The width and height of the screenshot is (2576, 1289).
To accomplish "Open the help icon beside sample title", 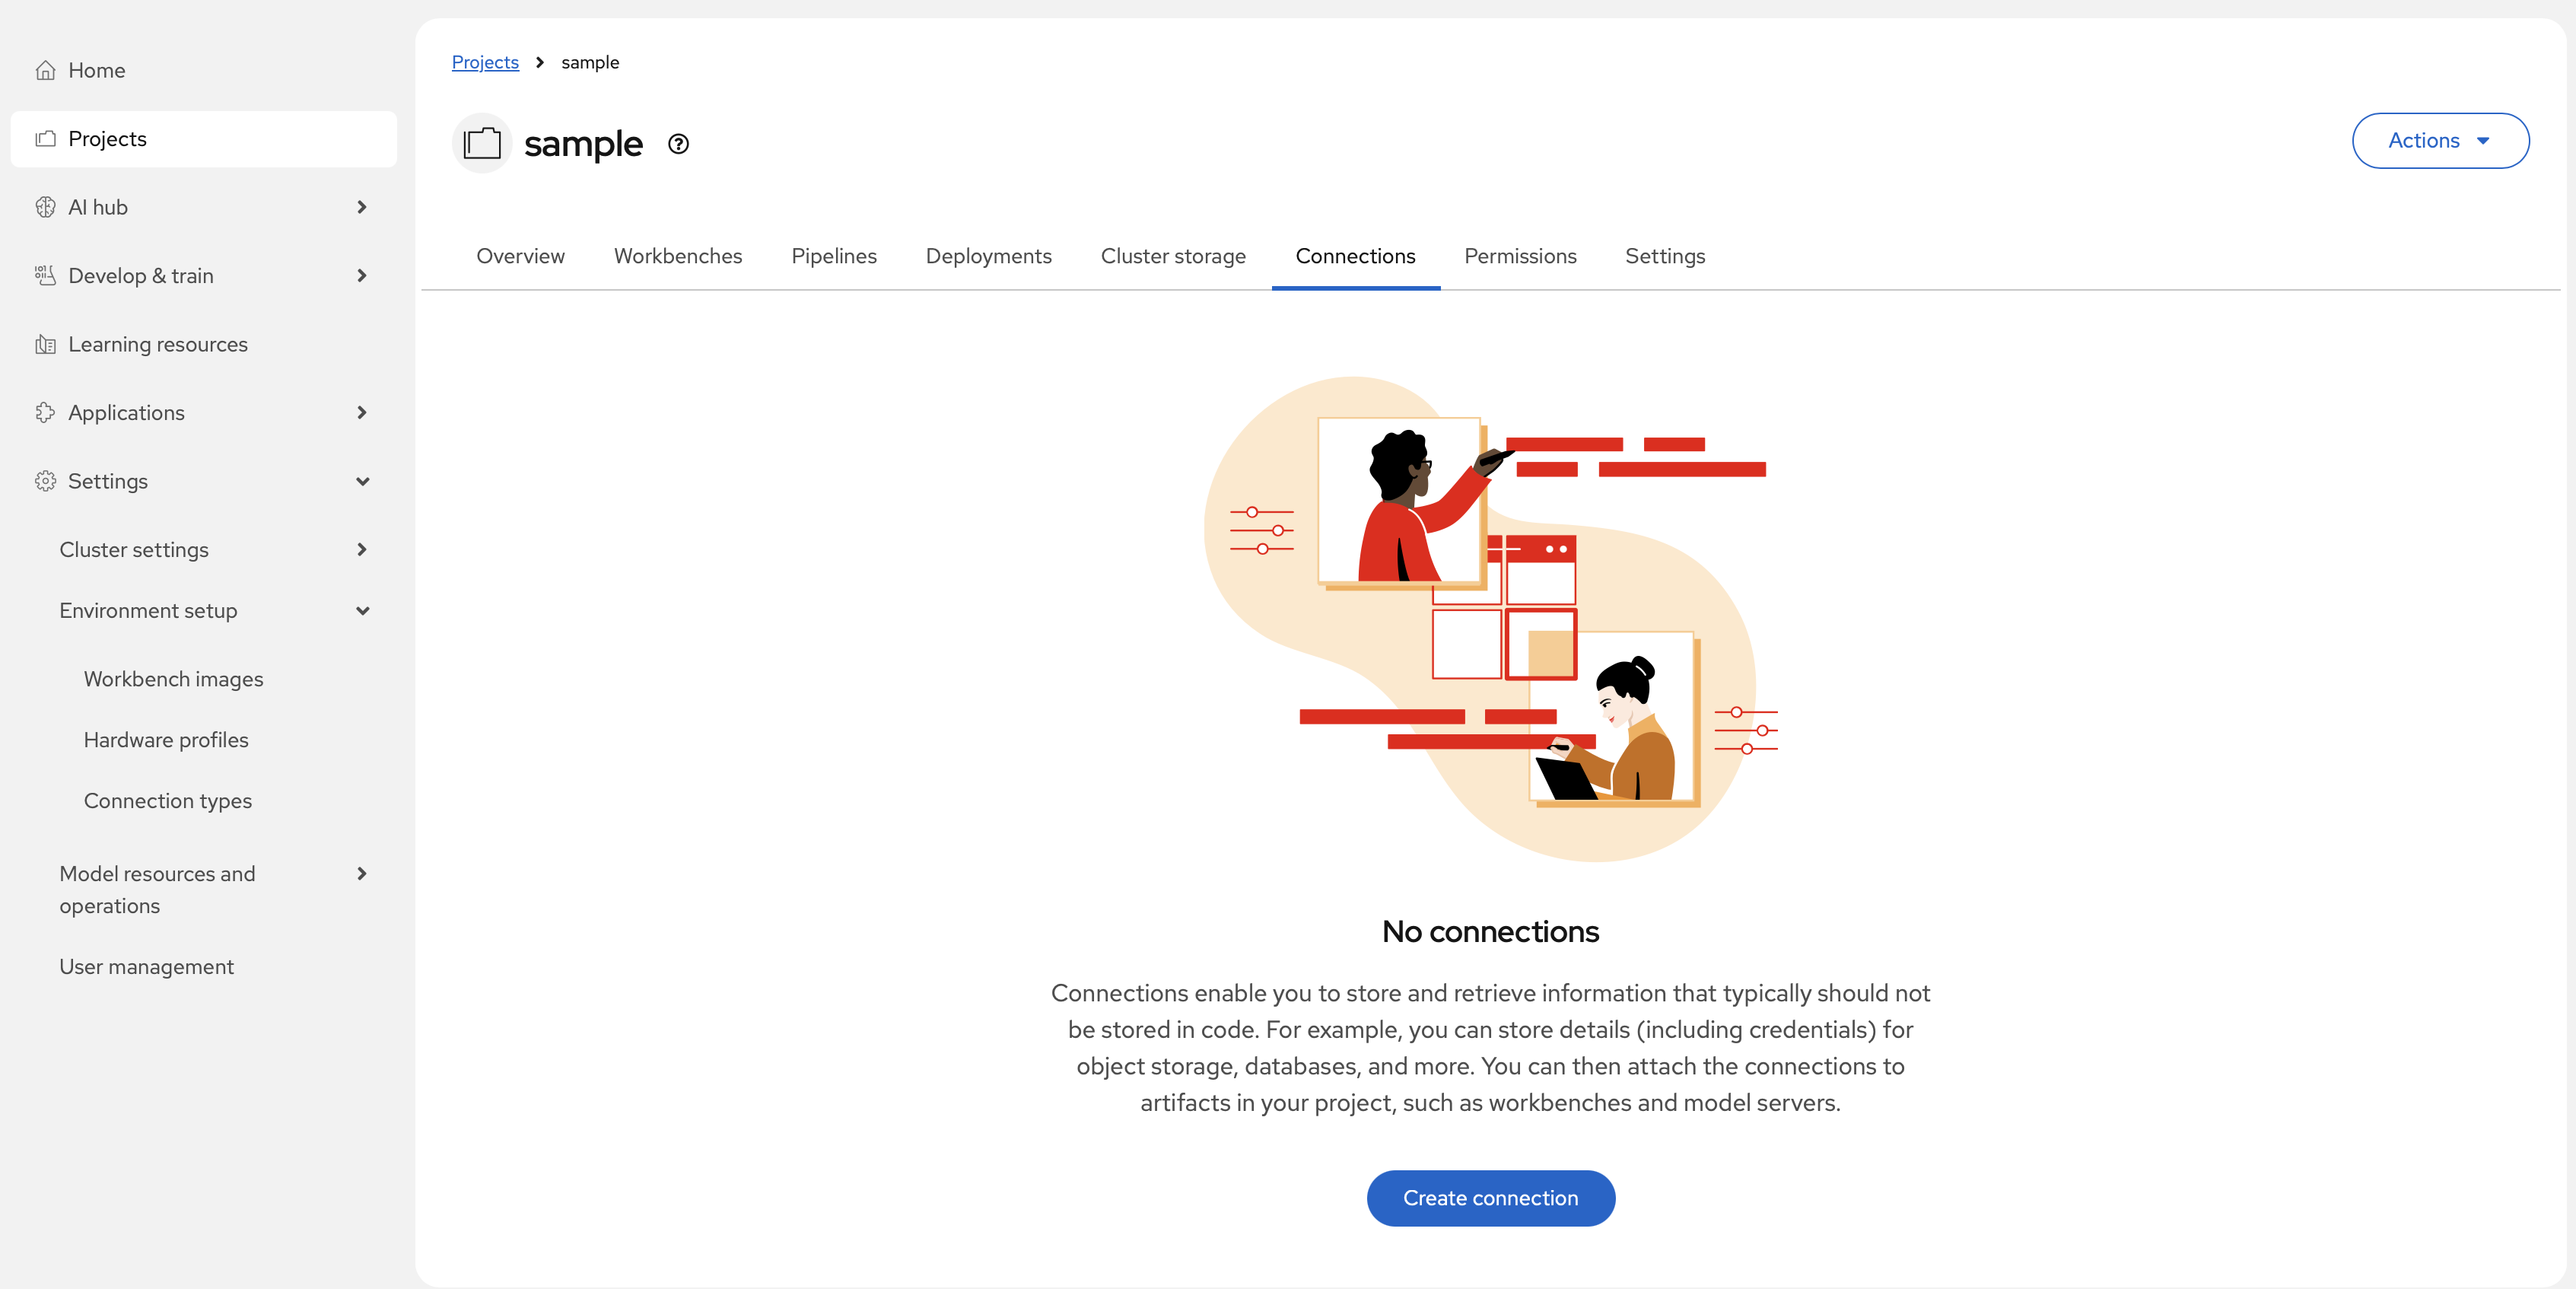I will tap(678, 144).
